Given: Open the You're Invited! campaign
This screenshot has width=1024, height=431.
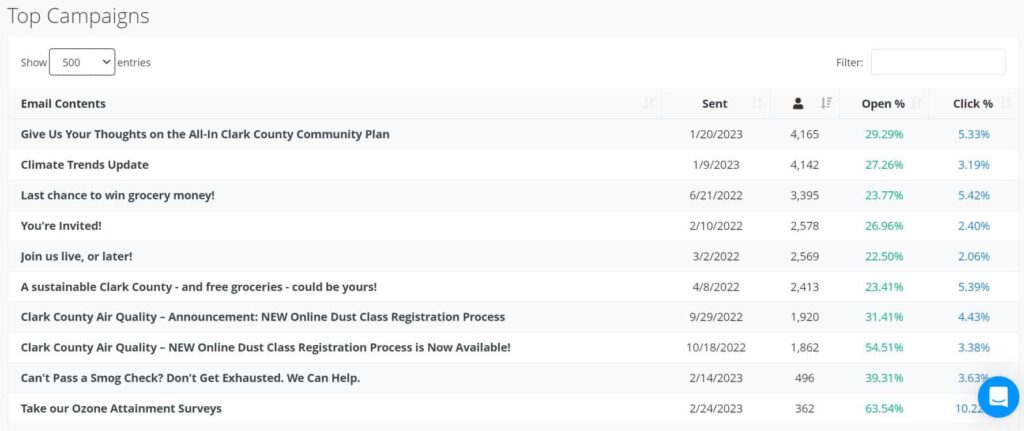Looking at the screenshot, I should 61,226.
